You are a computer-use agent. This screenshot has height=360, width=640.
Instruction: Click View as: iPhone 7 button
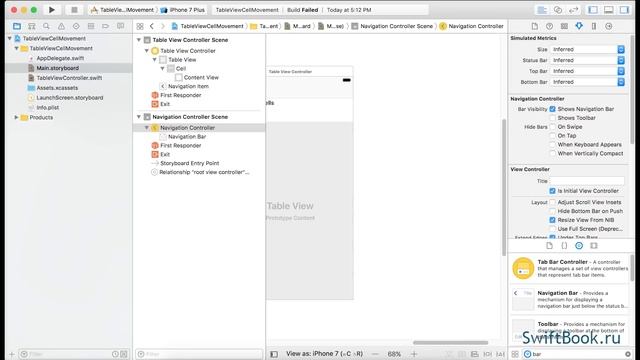pos(324,354)
